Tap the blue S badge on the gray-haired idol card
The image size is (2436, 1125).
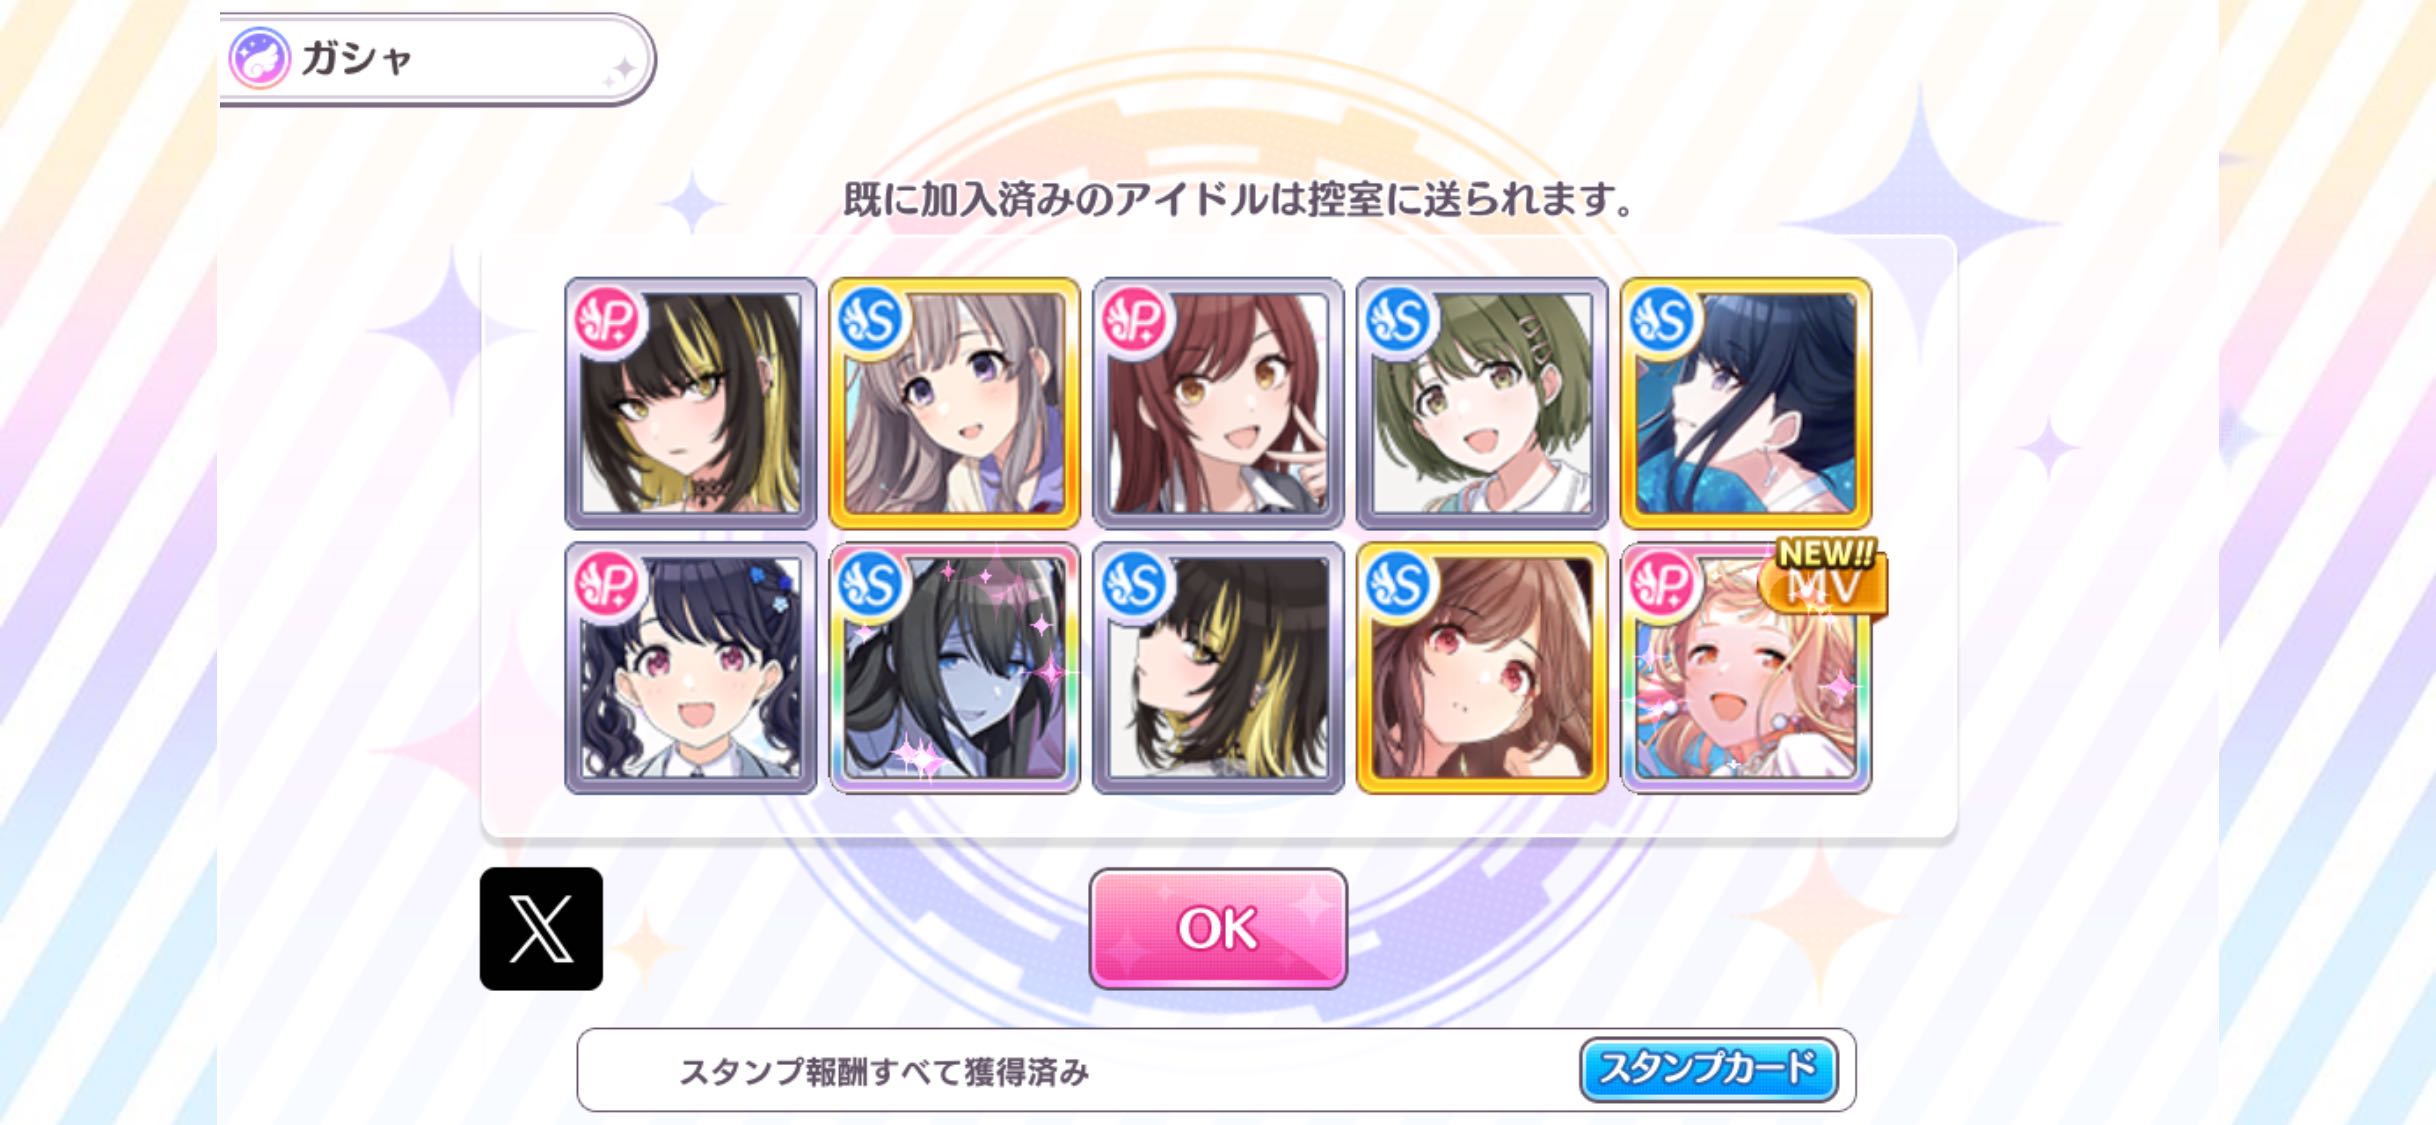[x=872, y=320]
